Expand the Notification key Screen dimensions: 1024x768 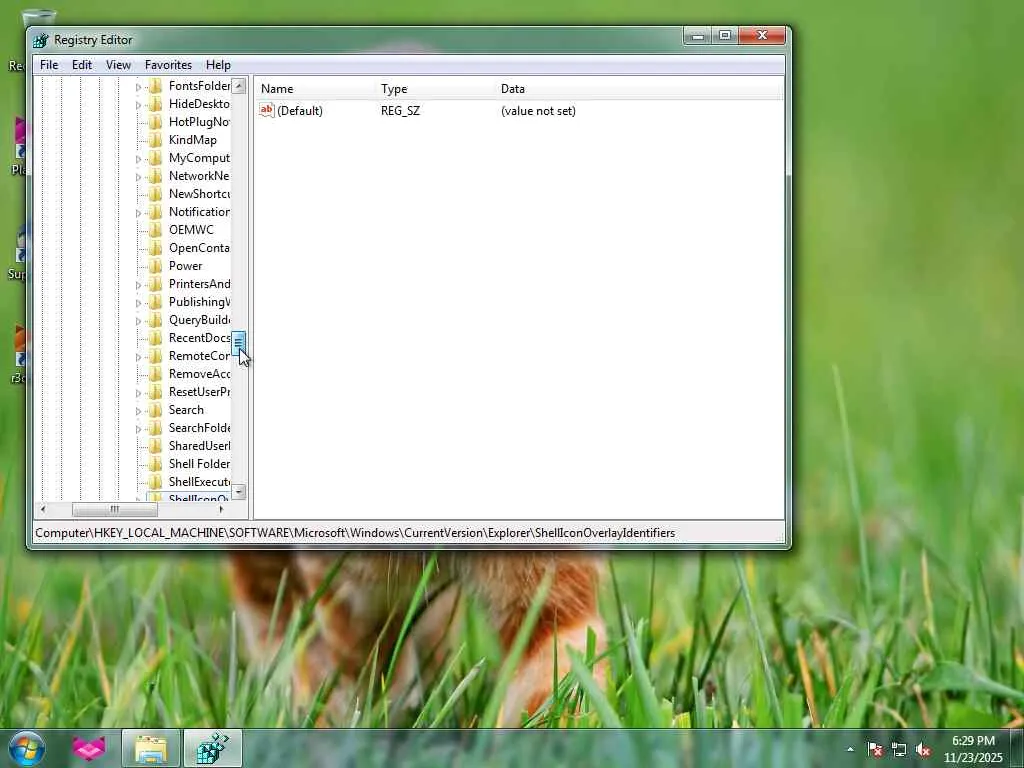(x=138, y=213)
